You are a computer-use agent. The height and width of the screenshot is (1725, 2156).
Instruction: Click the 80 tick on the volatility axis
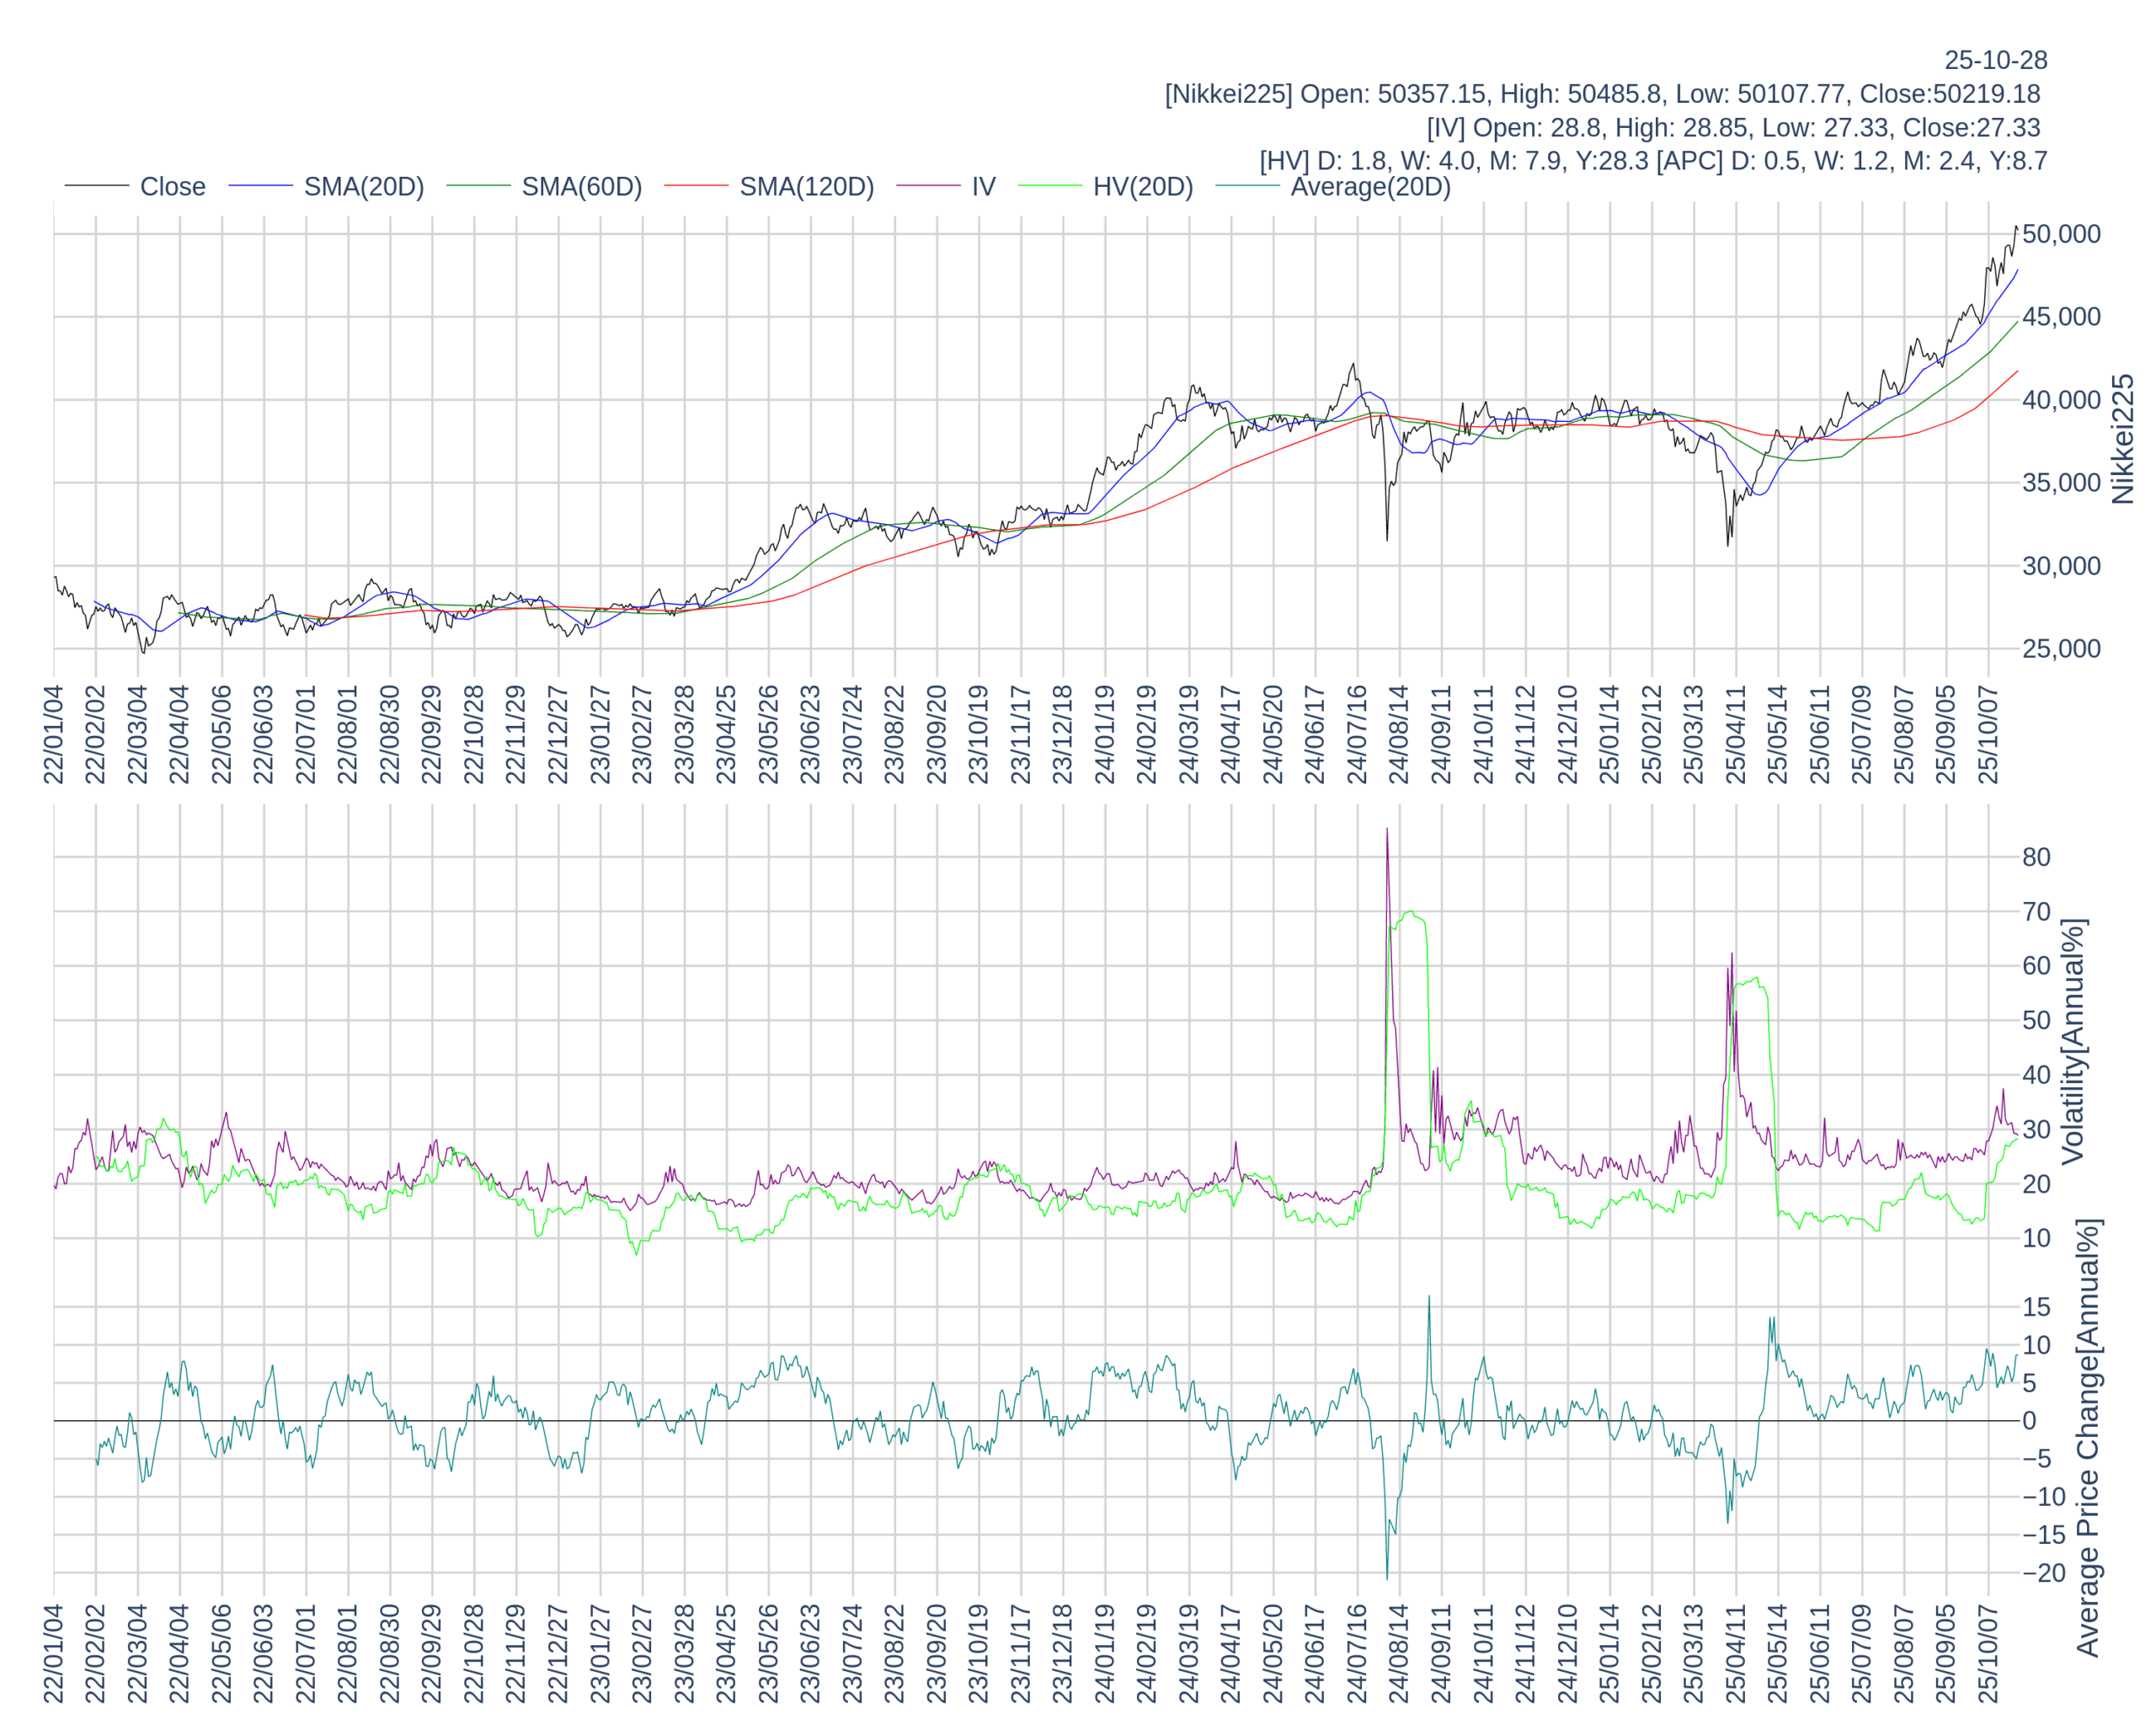coord(2036,857)
